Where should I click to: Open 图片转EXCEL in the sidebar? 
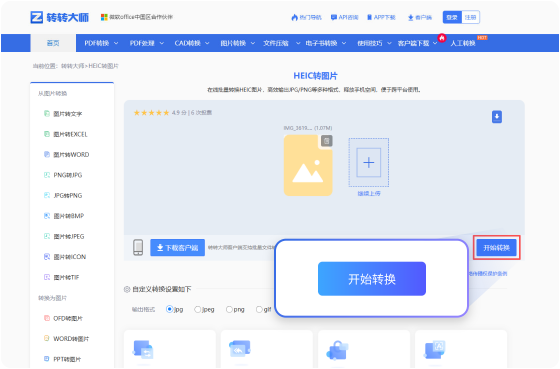pyautogui.click(x=66, y=134)
